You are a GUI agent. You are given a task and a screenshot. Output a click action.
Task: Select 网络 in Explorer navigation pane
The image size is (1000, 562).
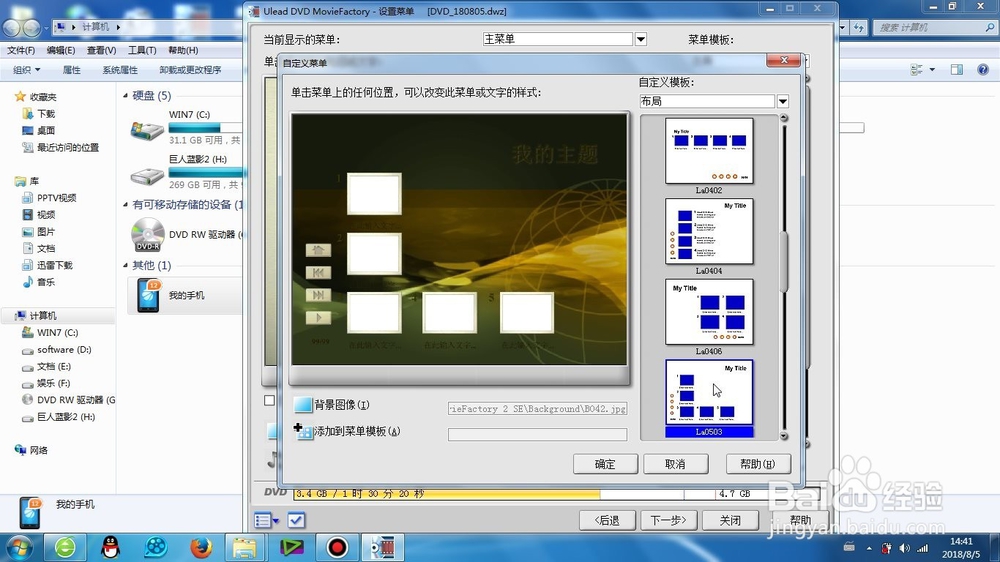[39, 450]
